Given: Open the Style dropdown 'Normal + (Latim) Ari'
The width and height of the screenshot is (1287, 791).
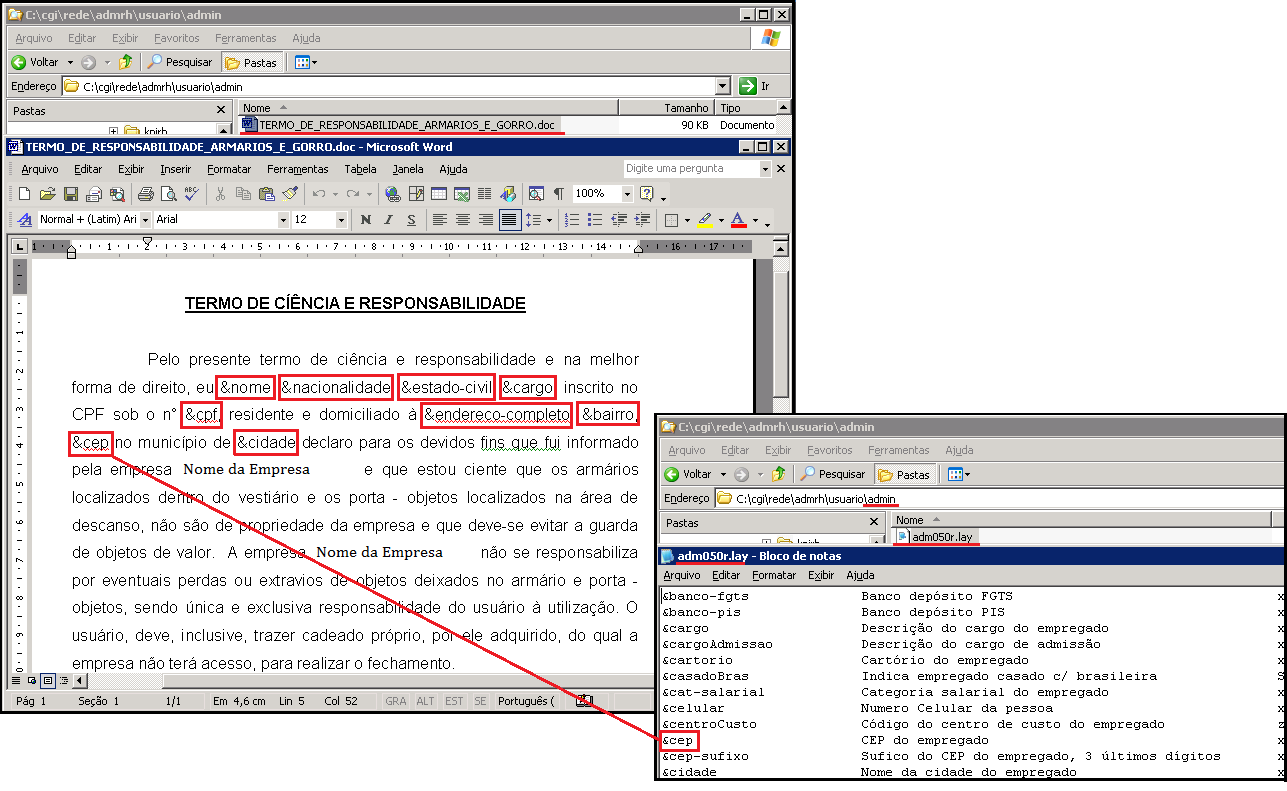Looking at the screenshot, I should point(145,219).
